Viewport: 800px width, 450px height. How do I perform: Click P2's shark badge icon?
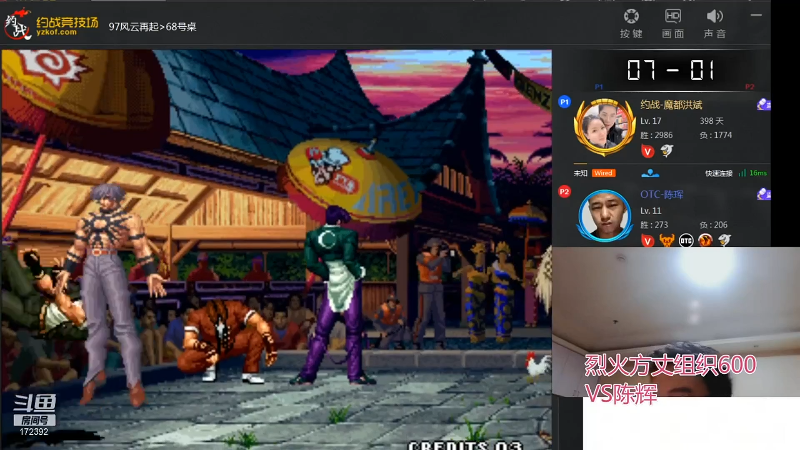[x=724, y=240]
